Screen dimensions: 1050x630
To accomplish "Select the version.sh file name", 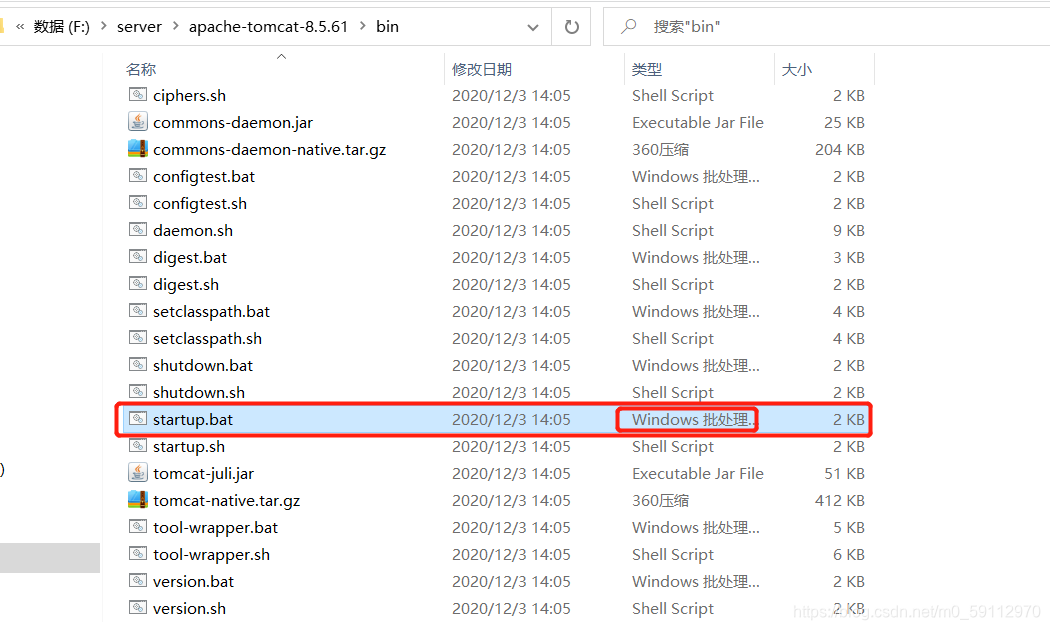I will (x=190, y=609).
